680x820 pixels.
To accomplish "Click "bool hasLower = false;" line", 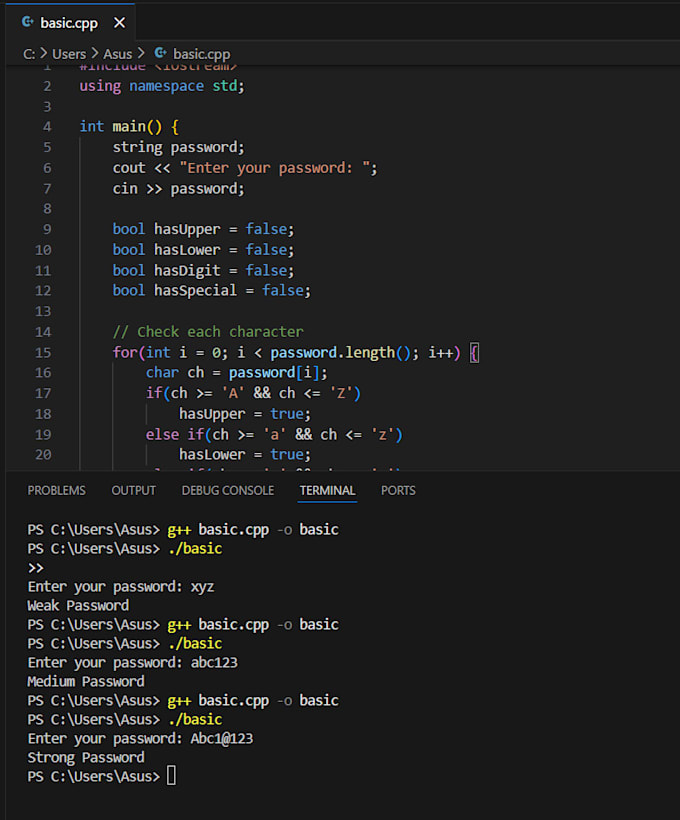I will point(203,250).
